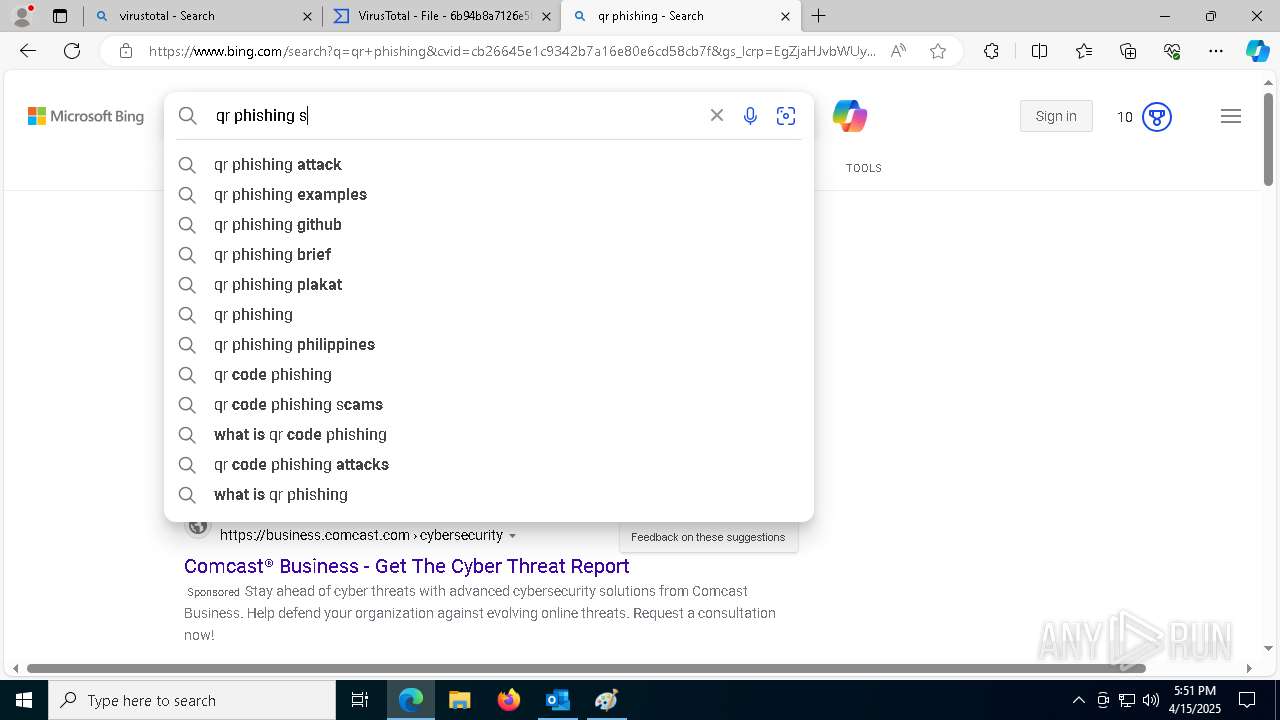This screenshot has height=720, width=1280.
Task: Click the browser address bar URL
Action: tap(512, 51)
